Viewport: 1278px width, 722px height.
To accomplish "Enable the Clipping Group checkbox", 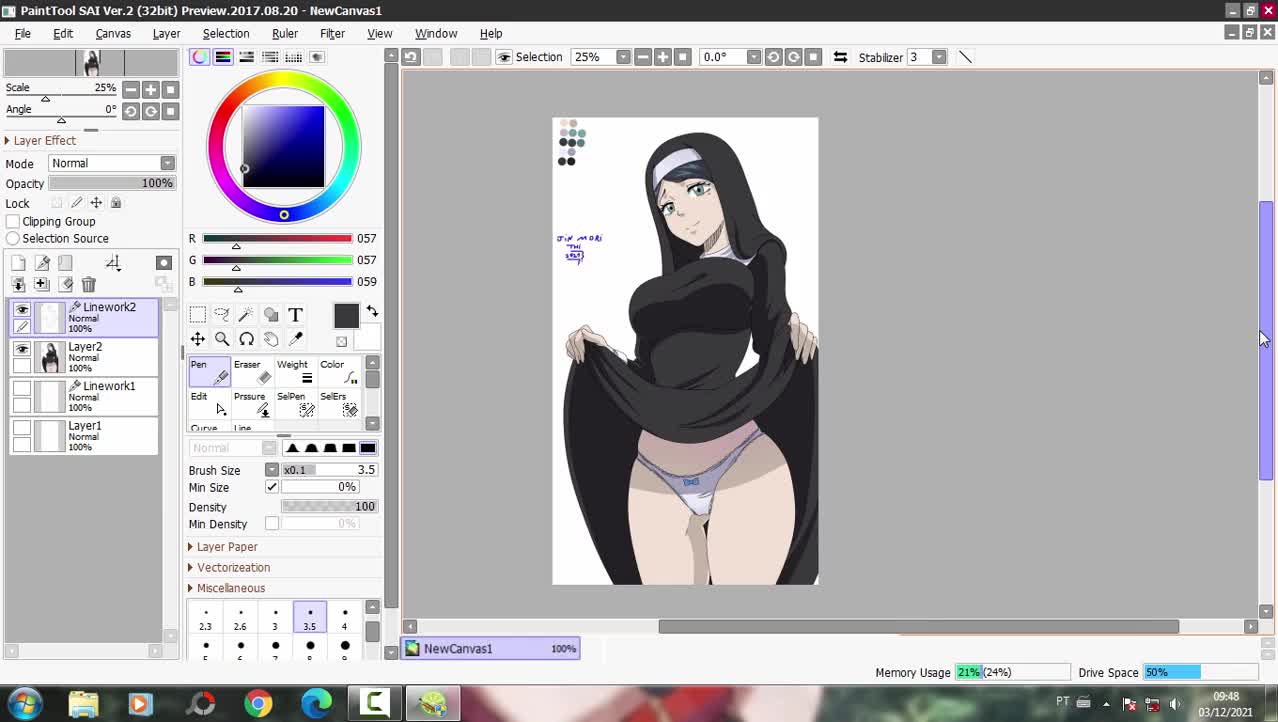I will point(13,222).
